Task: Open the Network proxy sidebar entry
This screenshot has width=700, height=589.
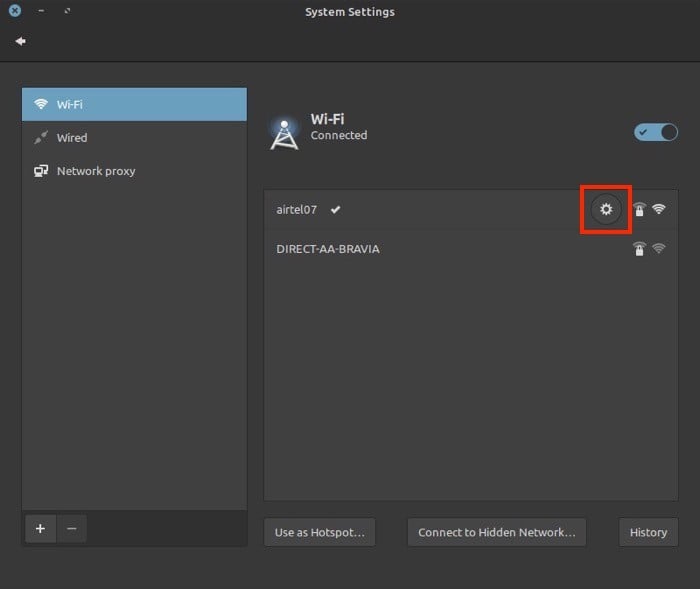Action: click(134, 171)
